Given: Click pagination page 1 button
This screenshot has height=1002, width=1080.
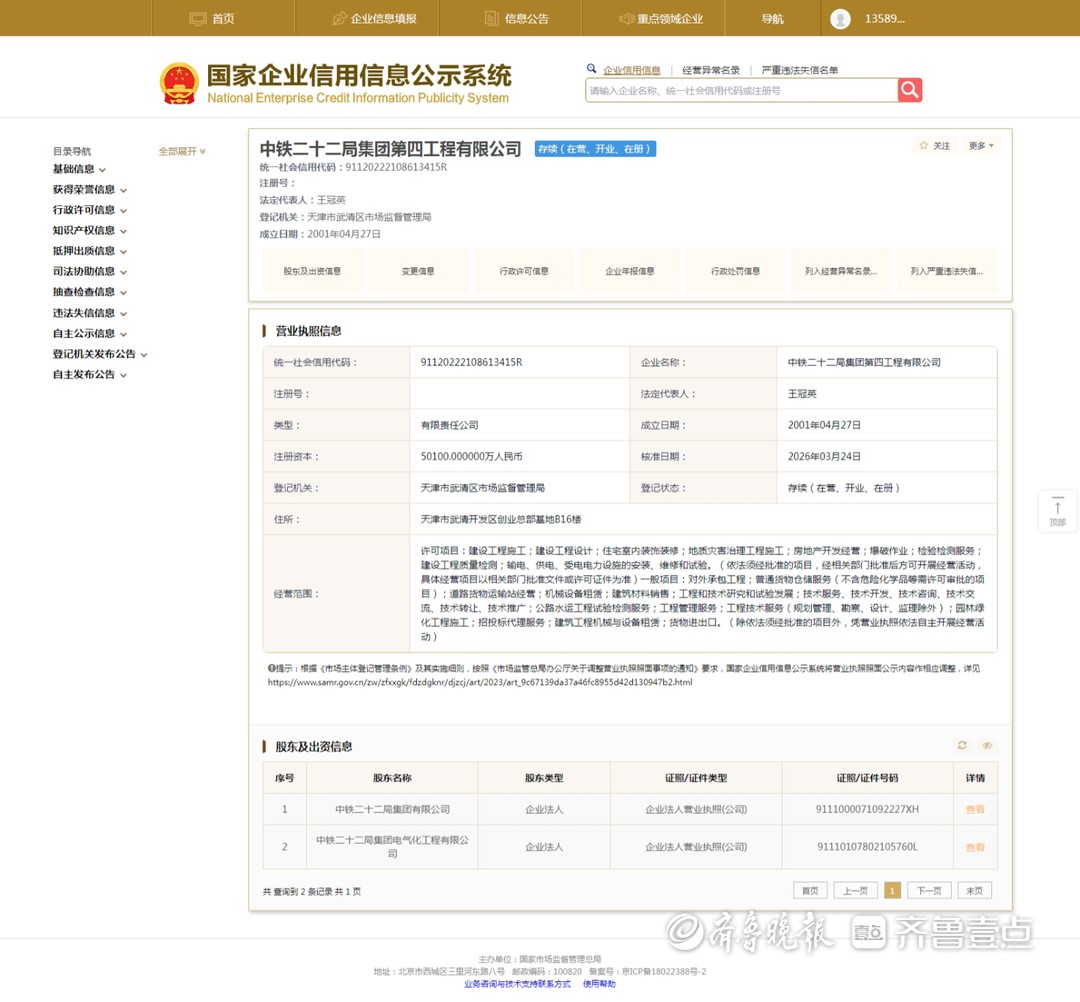Looking at the screenshot, I should coord(892,890).
